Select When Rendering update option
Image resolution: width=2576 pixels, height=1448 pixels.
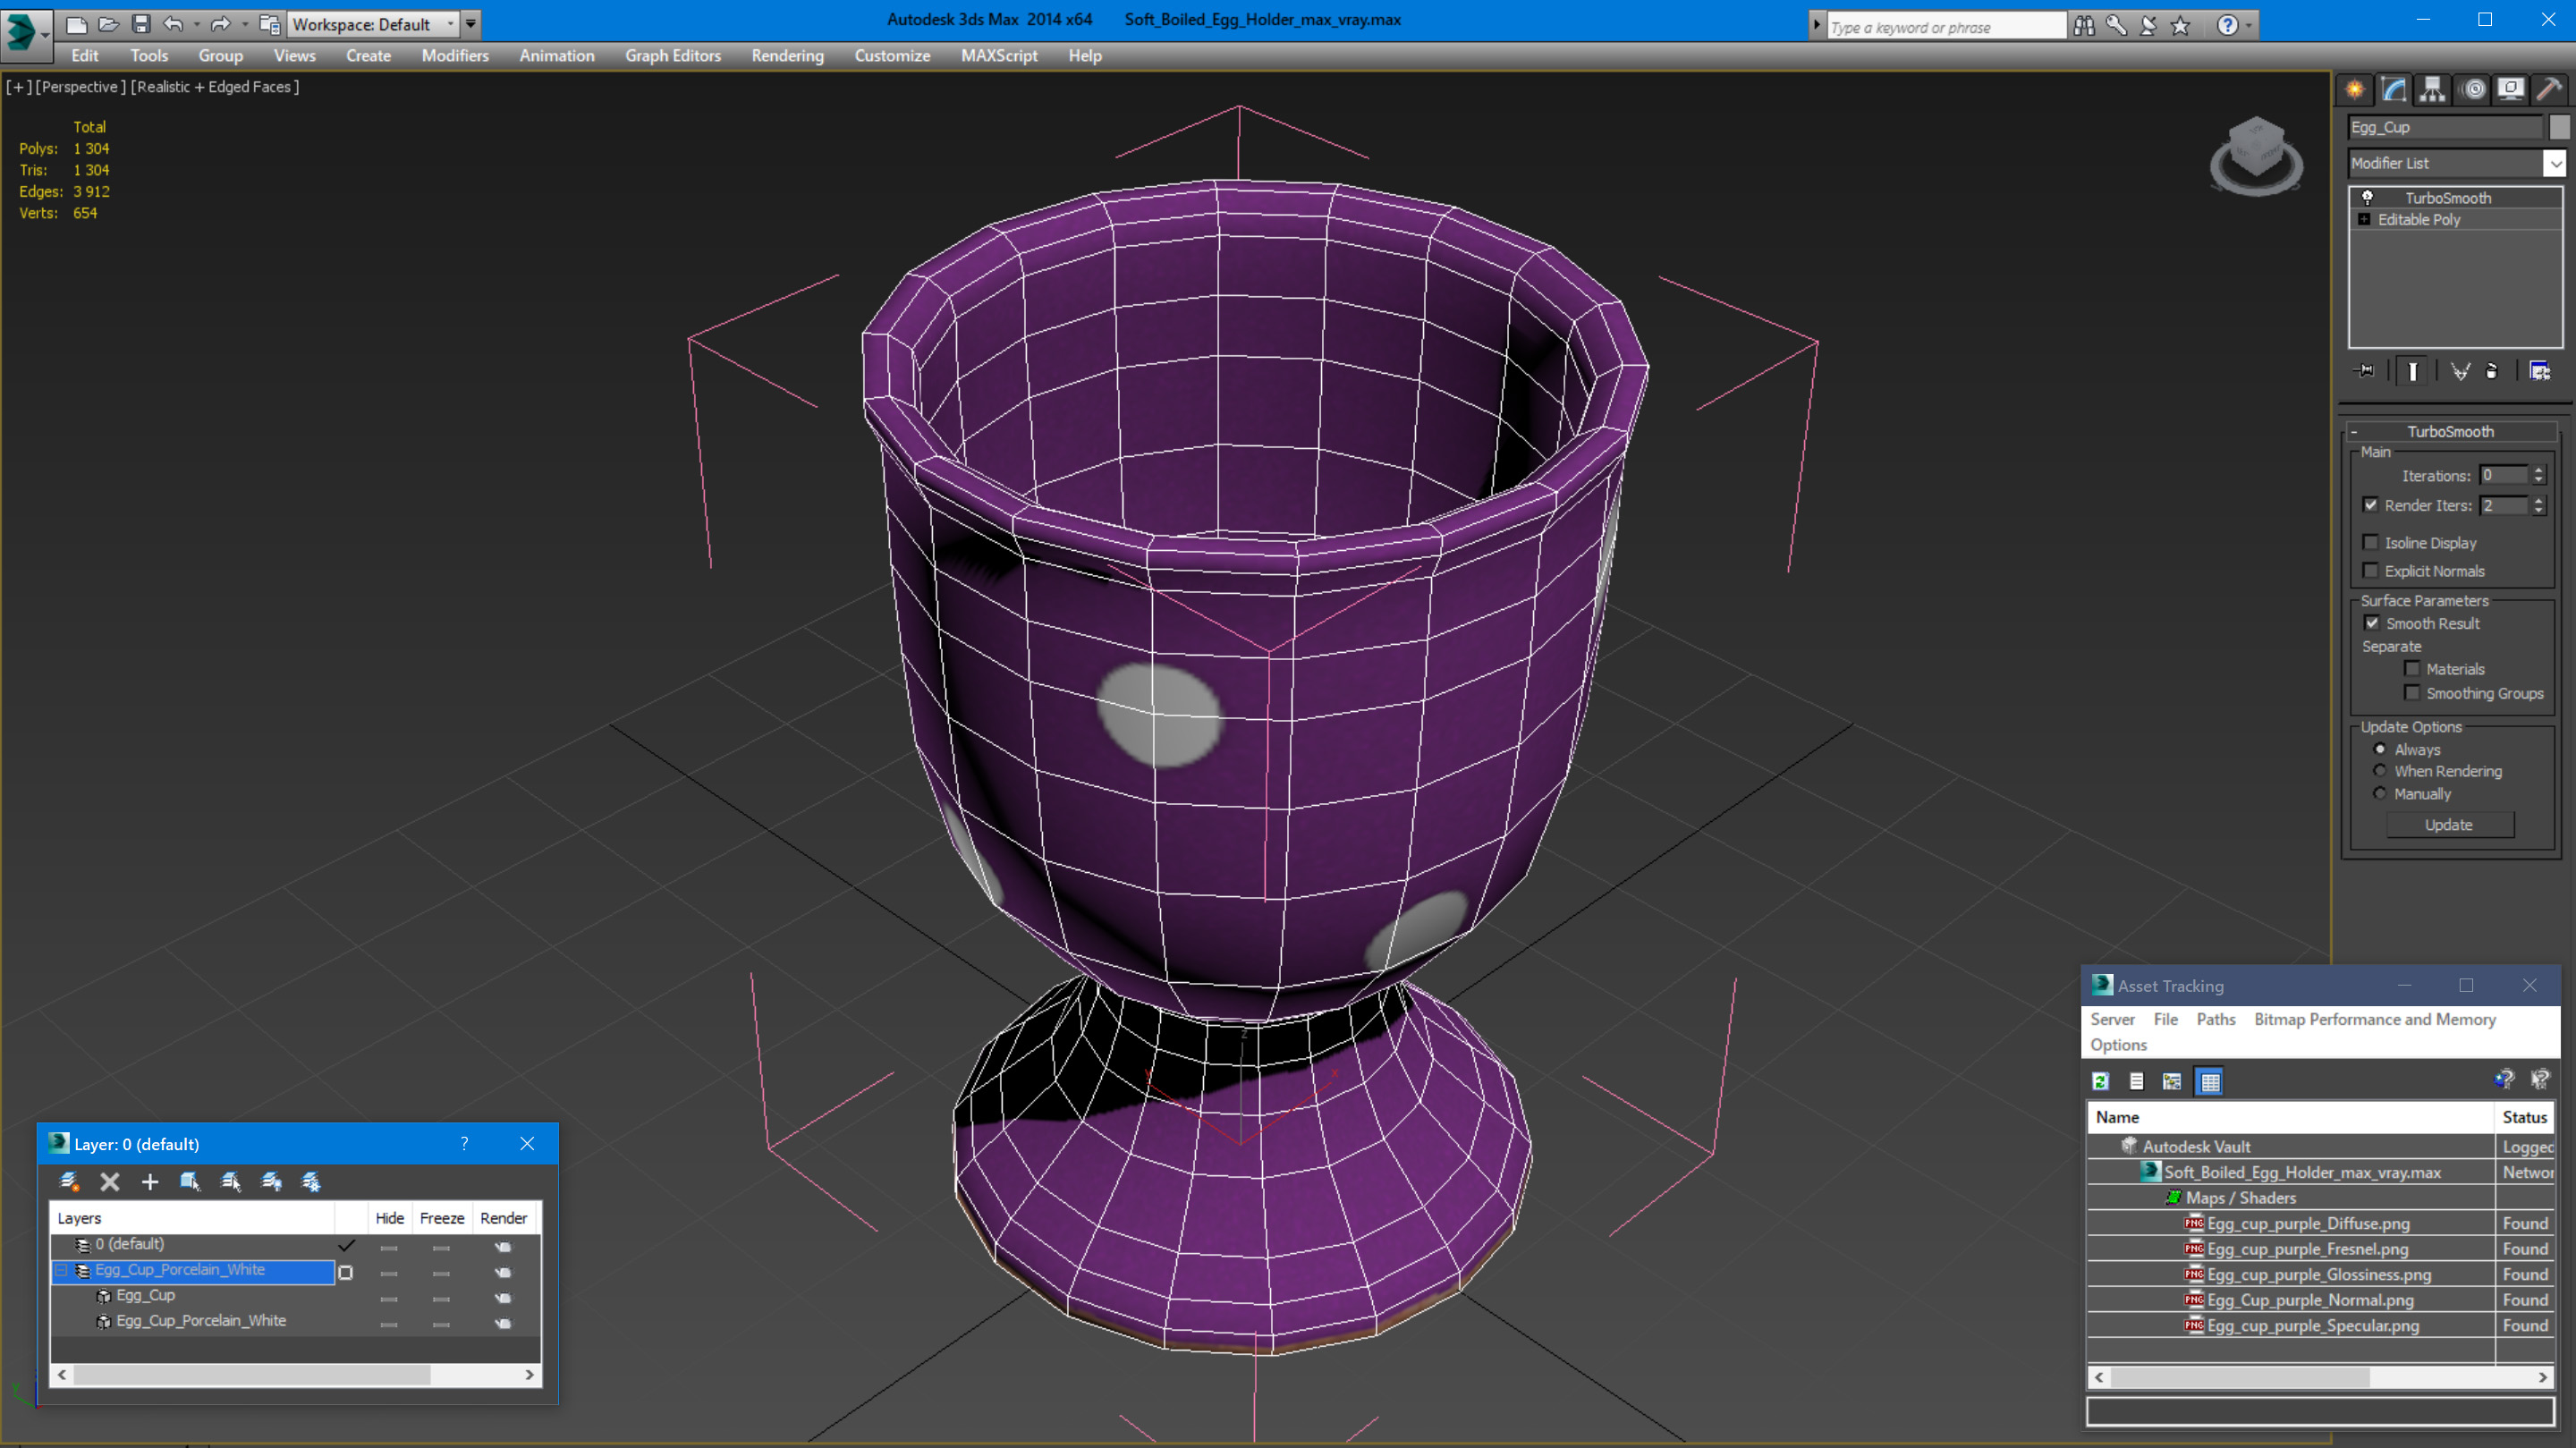point(2380,771)
